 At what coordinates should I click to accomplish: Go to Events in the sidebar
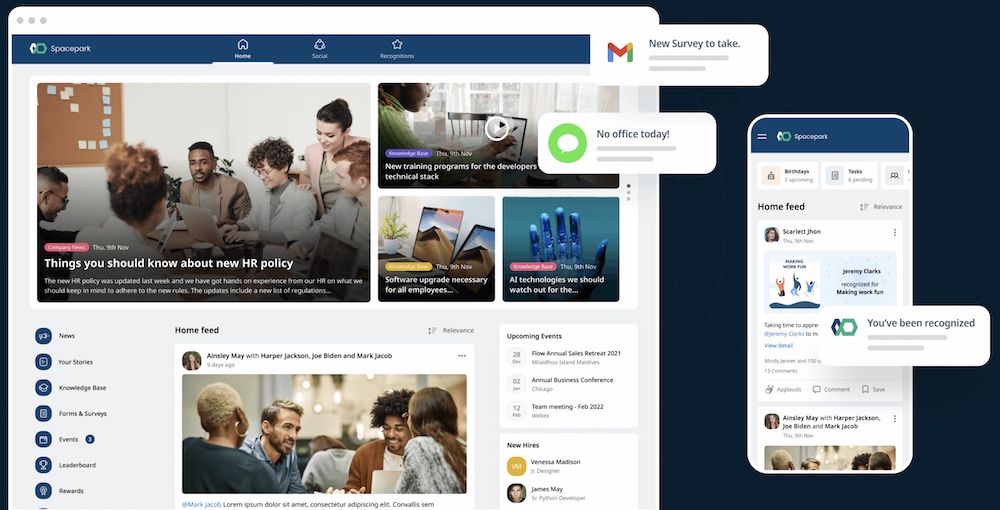[x=44, y=439]
